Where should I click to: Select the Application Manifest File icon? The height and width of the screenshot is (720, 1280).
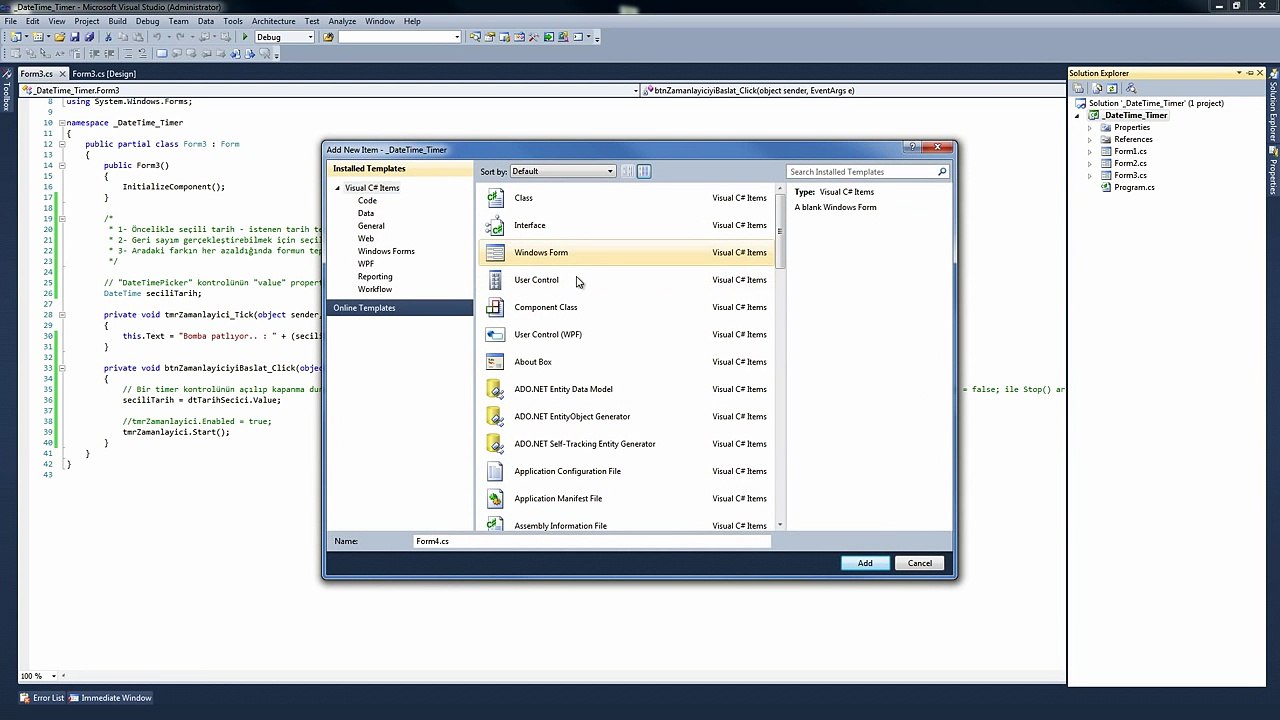(x=495, y=498)
